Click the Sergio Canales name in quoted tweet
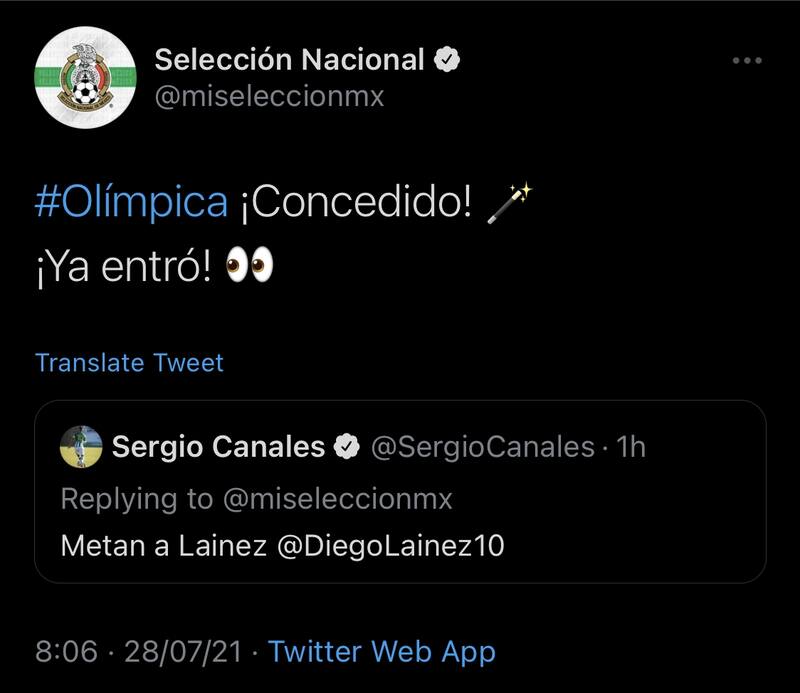This screenshot has width=800, height=693. (218, 447)
